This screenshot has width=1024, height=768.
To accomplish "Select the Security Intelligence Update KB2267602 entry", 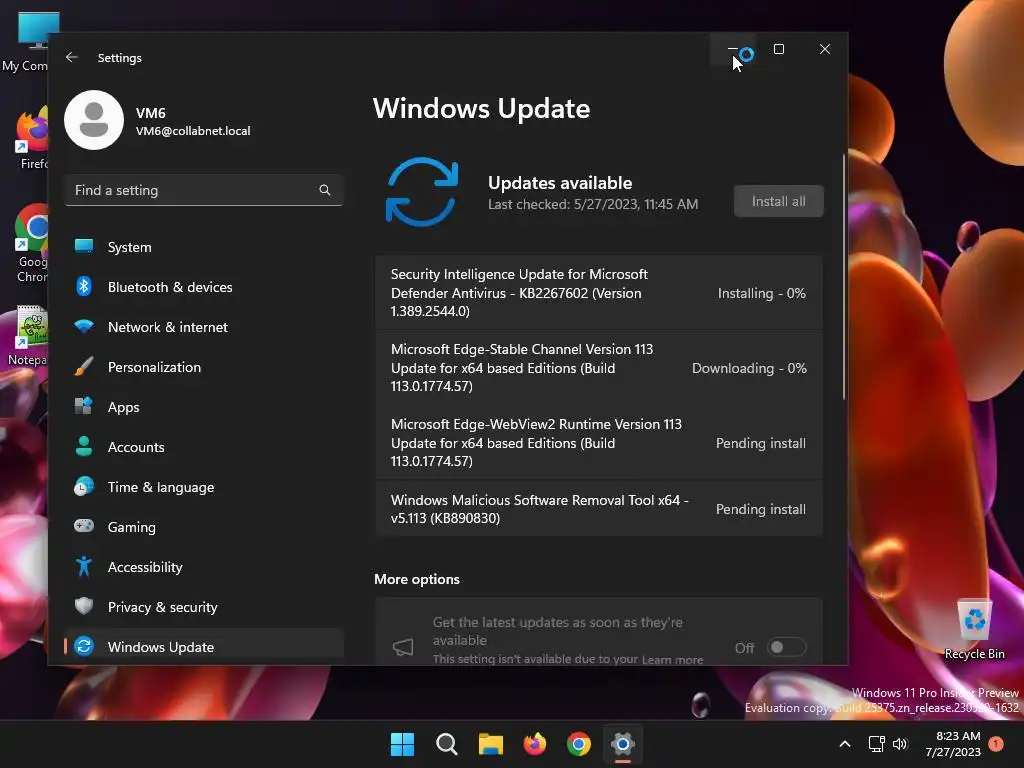I will point(599,293).
